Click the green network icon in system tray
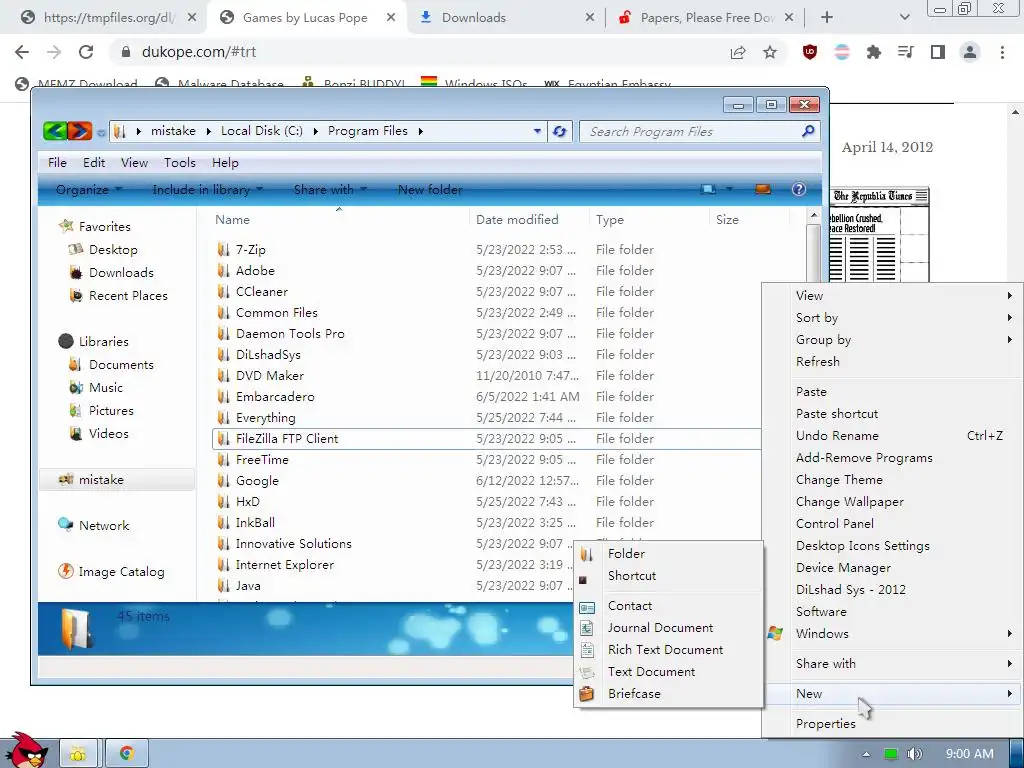Screen dimensions: 1024x768 tap(890, 754)
